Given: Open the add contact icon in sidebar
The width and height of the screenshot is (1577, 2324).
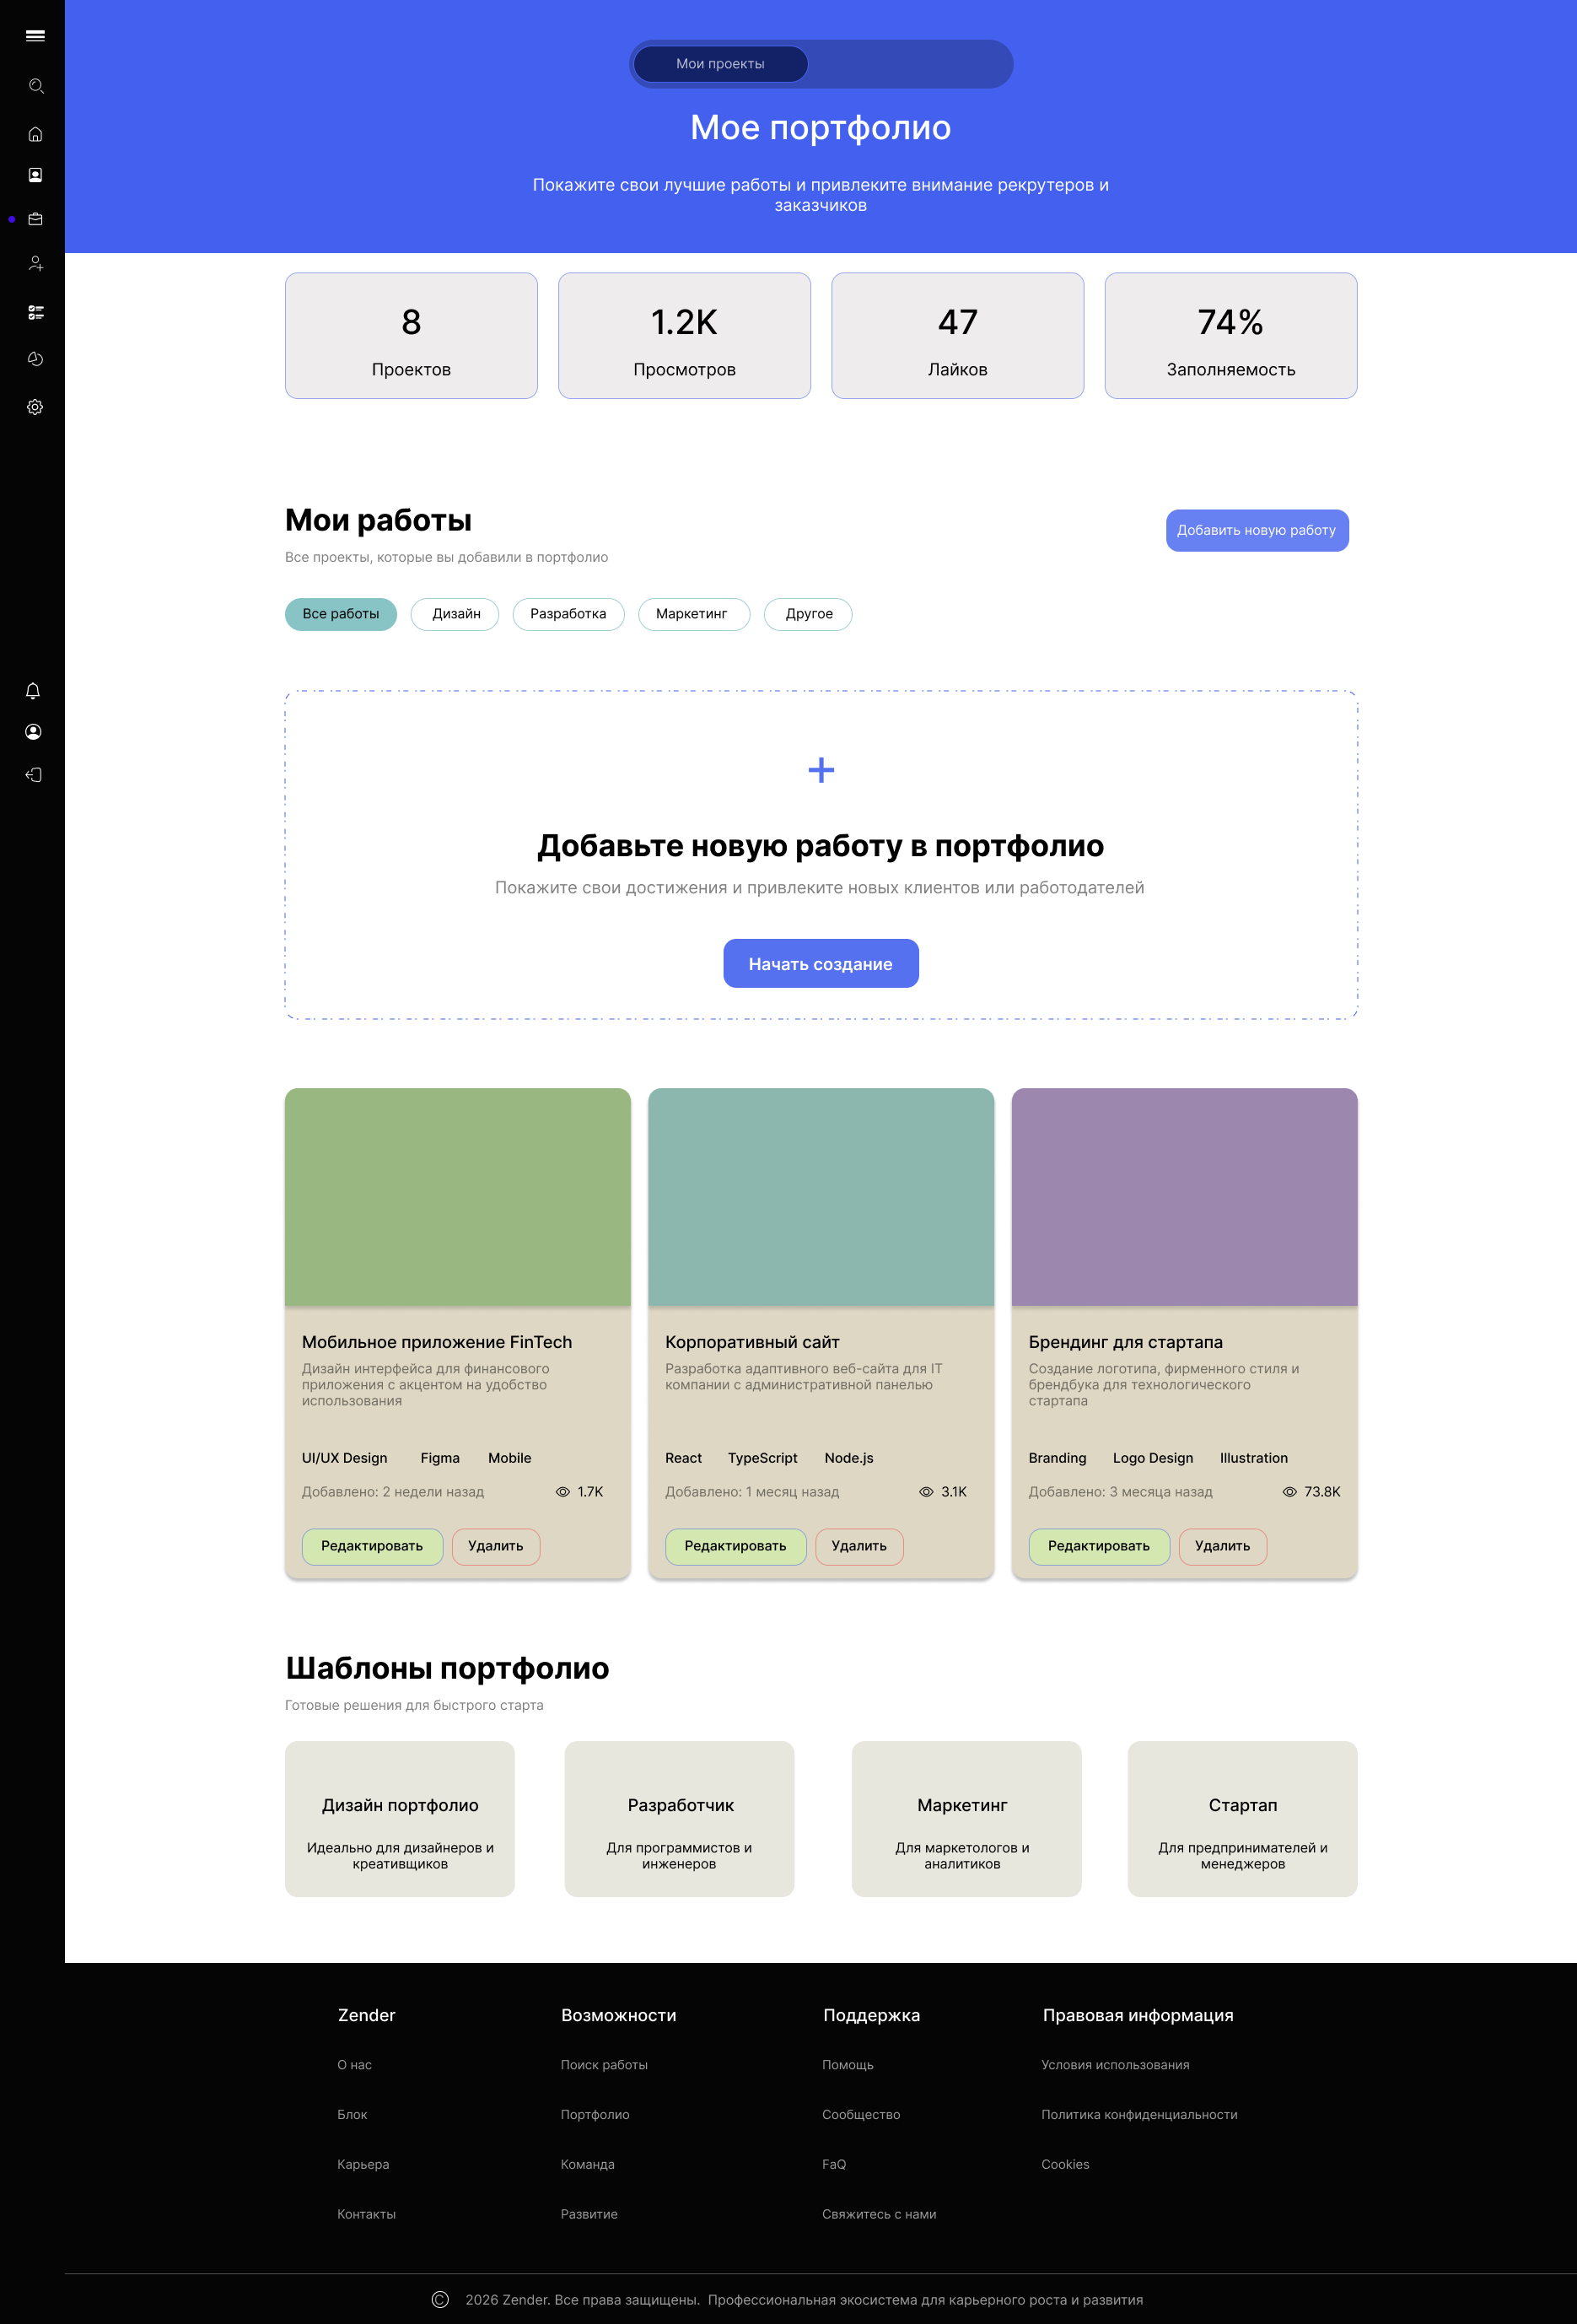Looking at the screenshot, I should click(36, 263).
